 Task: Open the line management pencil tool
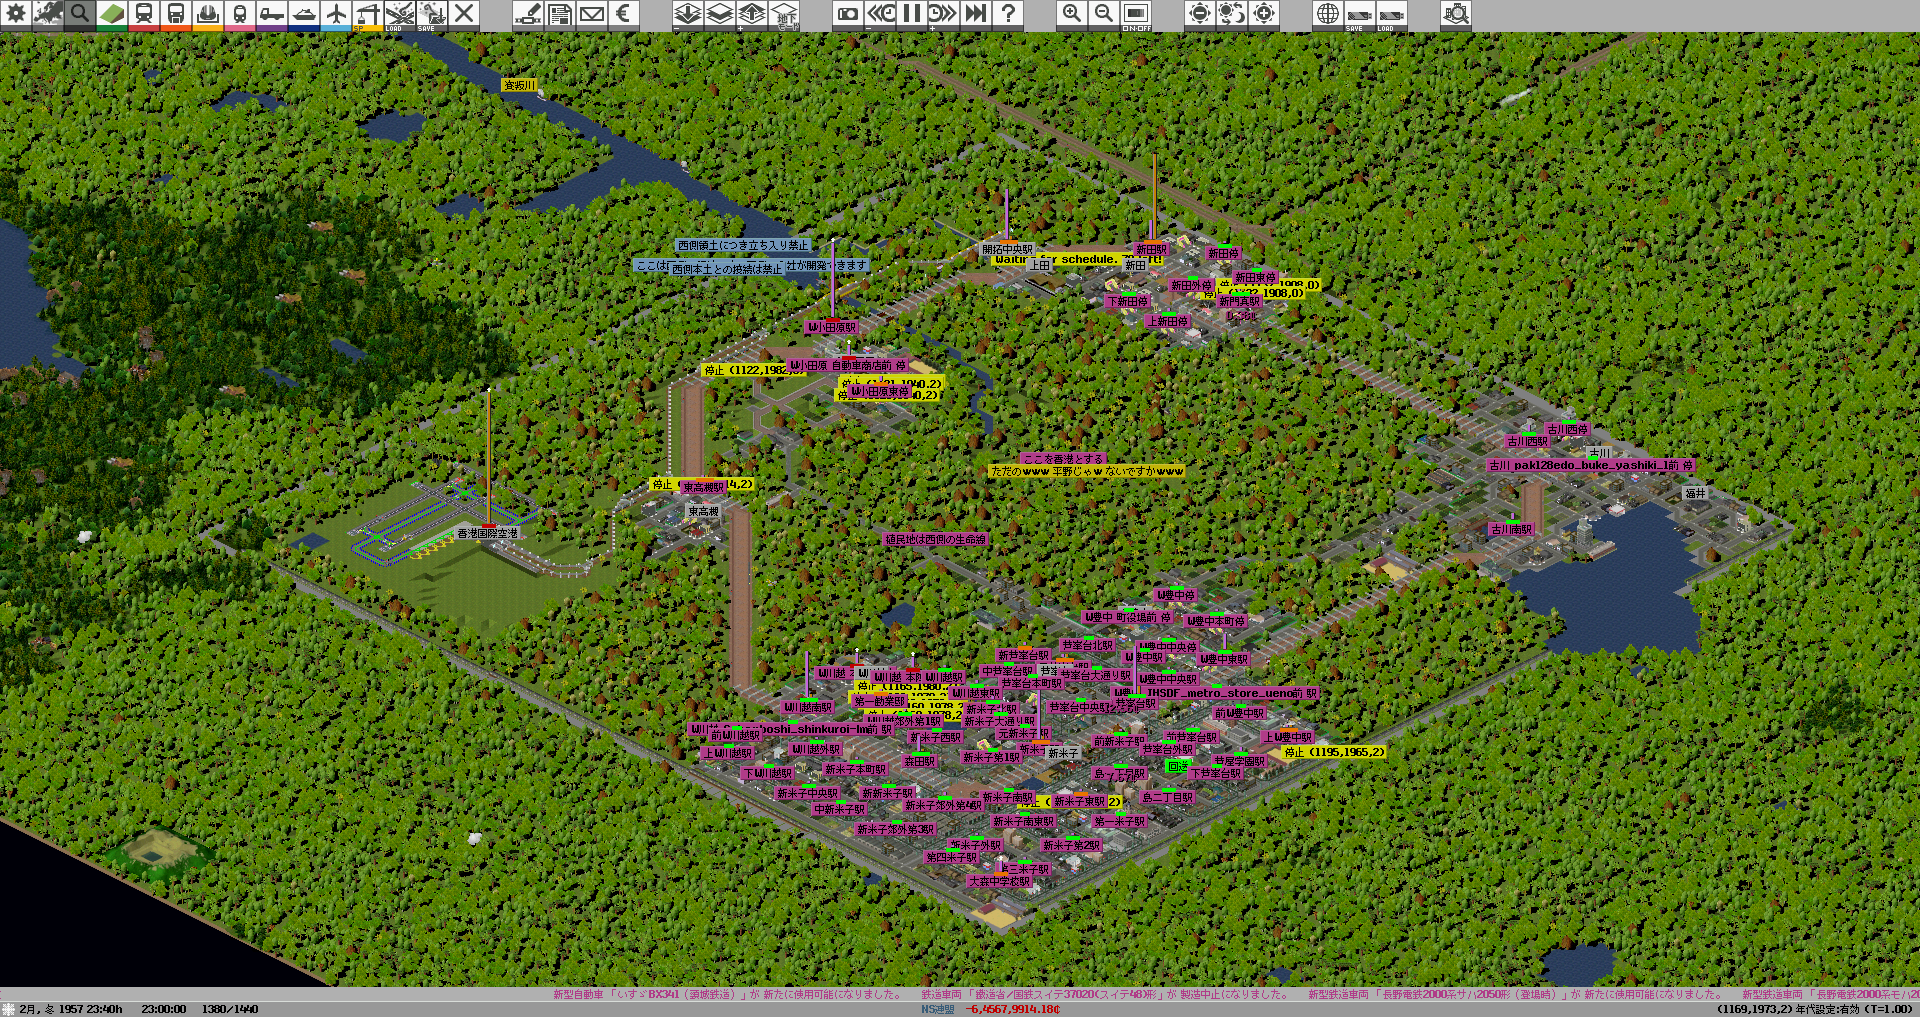pos(528,14)
